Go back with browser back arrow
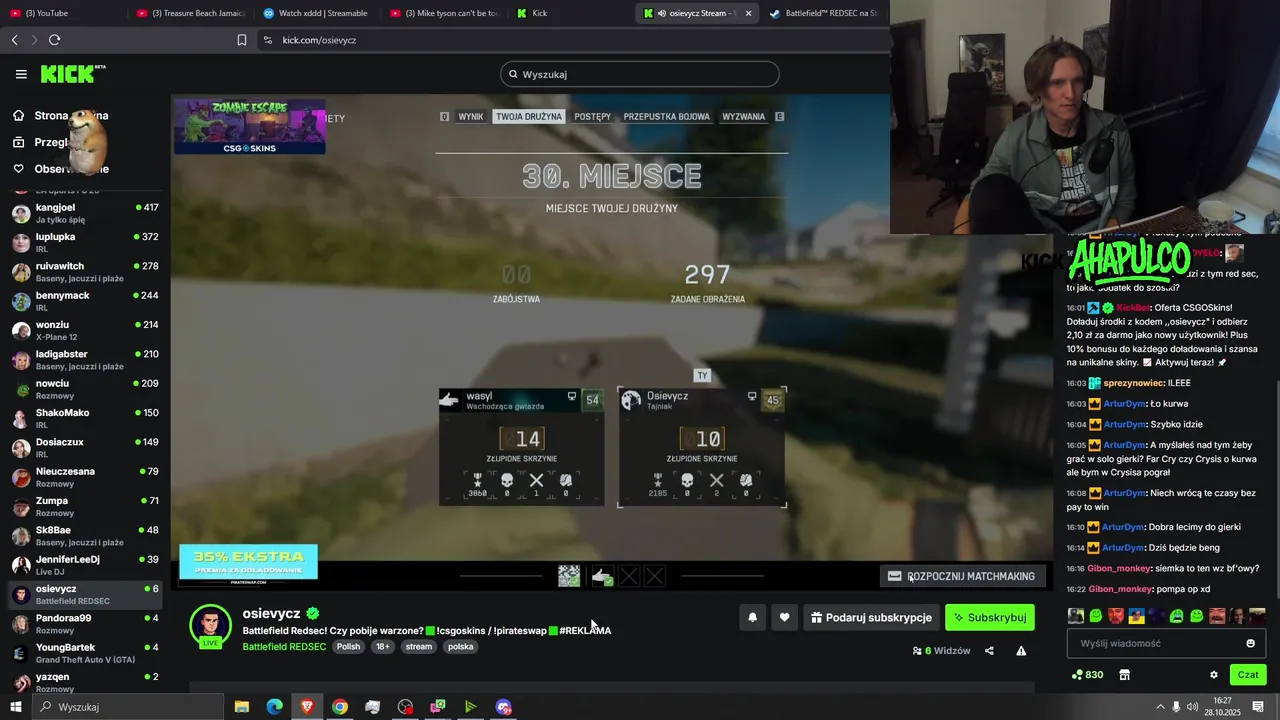This screenshot has height=720, width=1280. point(14,40)
